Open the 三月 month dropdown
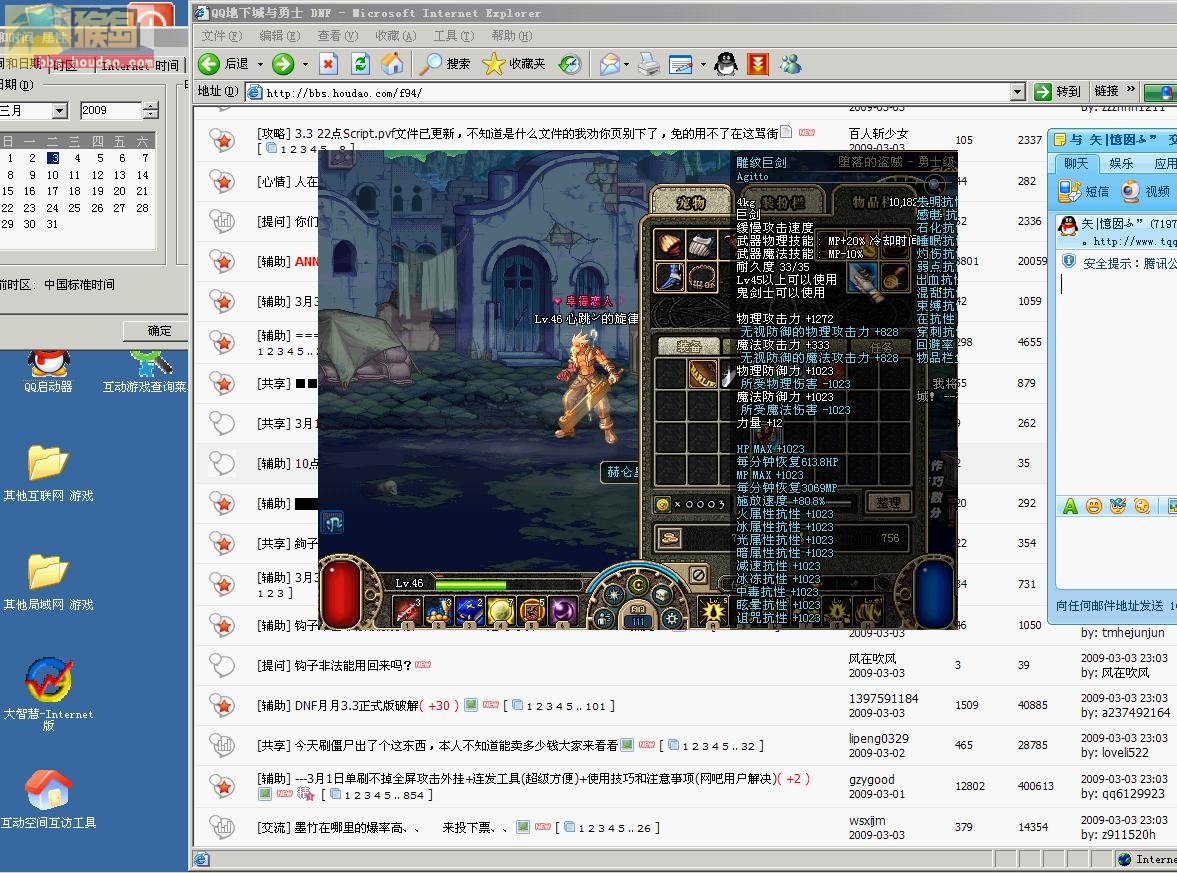Viewport: 1177px width, 873px height. (x=60, y=110)
